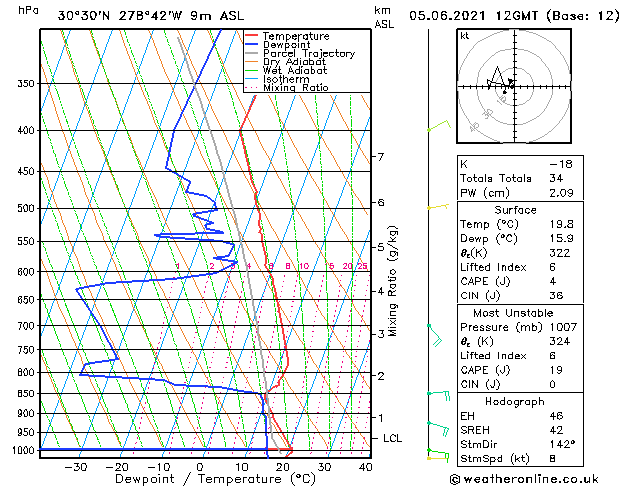Click the yellow surface wind barb
The height and width of the screenshot is (486, 629).
(438, 458)
